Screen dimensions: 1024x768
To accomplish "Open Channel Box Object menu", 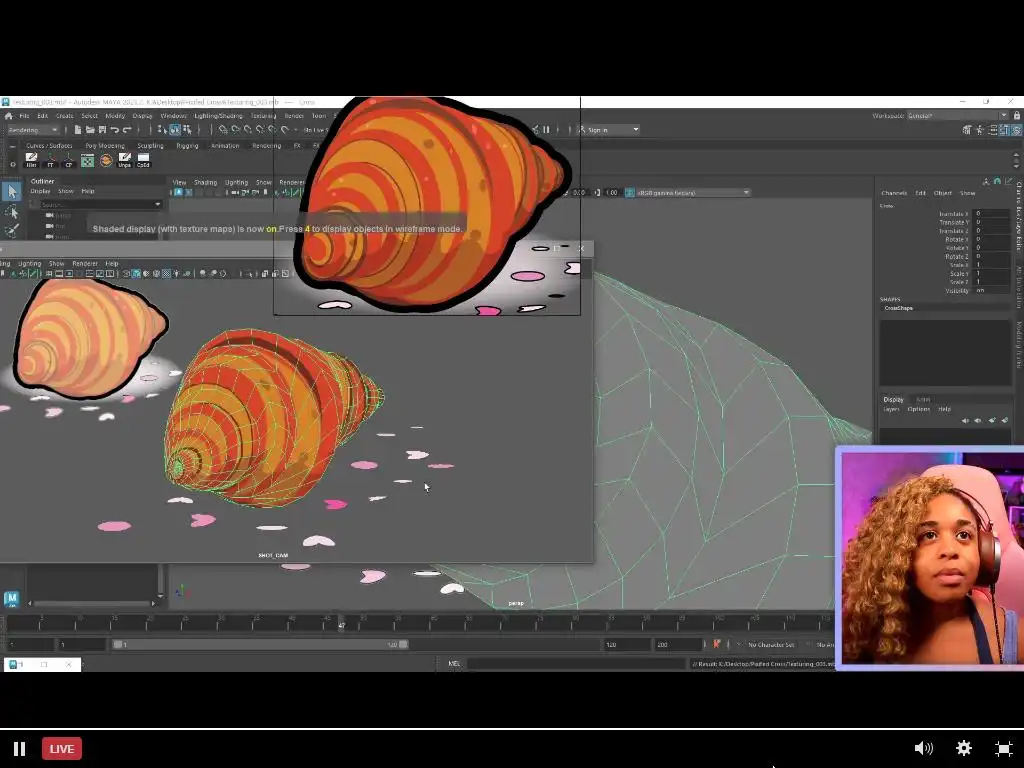I will point(942,193).
